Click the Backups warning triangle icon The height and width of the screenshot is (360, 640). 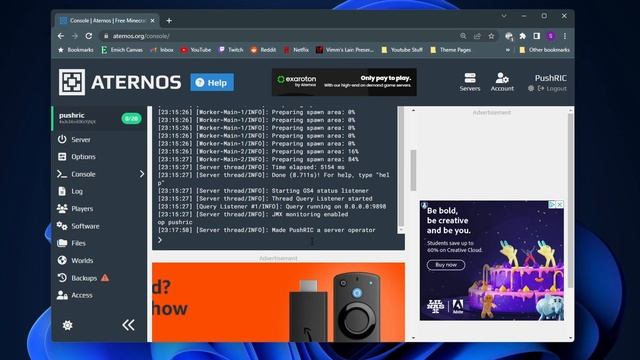point(105,278)
